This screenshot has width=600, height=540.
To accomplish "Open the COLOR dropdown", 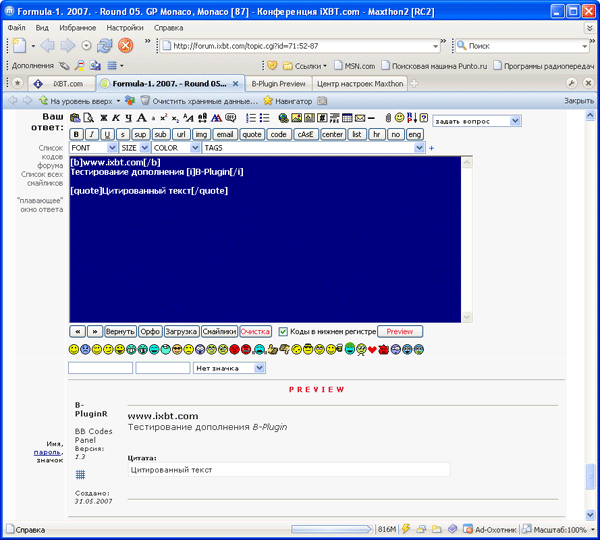I will [x=176, y=148].
